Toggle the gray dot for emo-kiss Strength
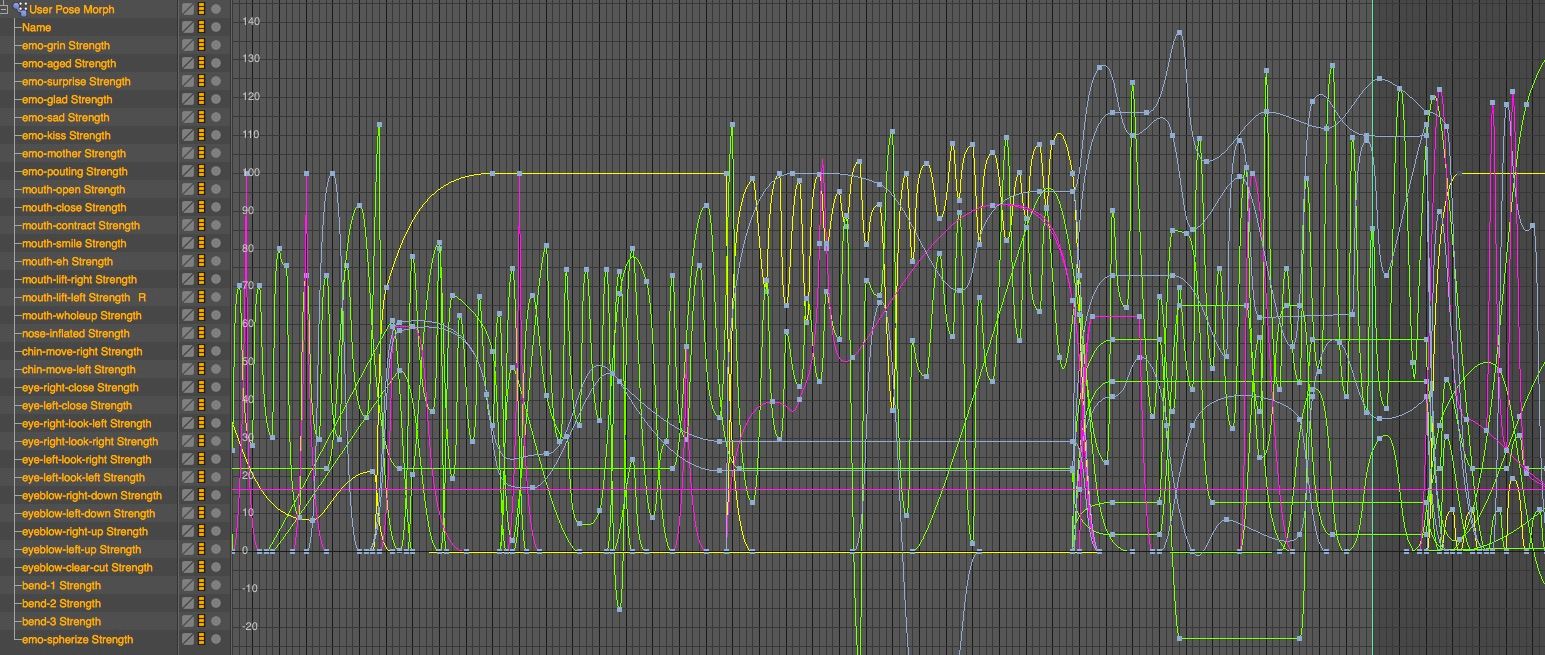 coord(215,135)
